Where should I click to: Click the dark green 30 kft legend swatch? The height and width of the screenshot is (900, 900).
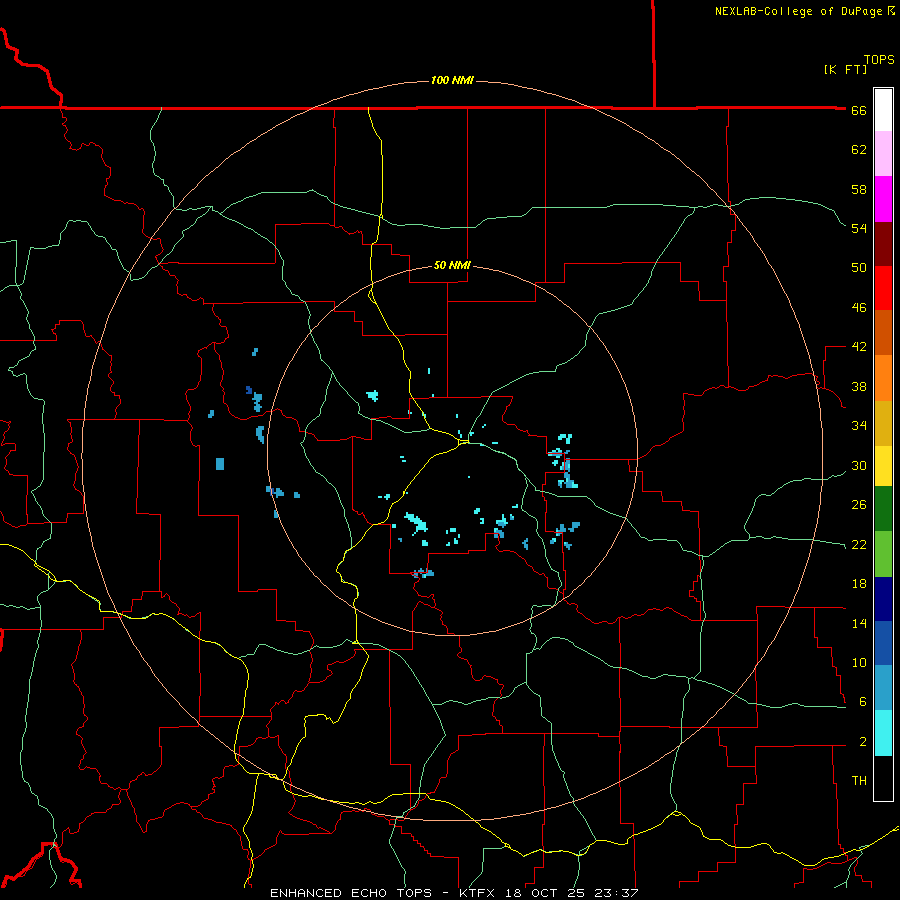pos(883,509)
